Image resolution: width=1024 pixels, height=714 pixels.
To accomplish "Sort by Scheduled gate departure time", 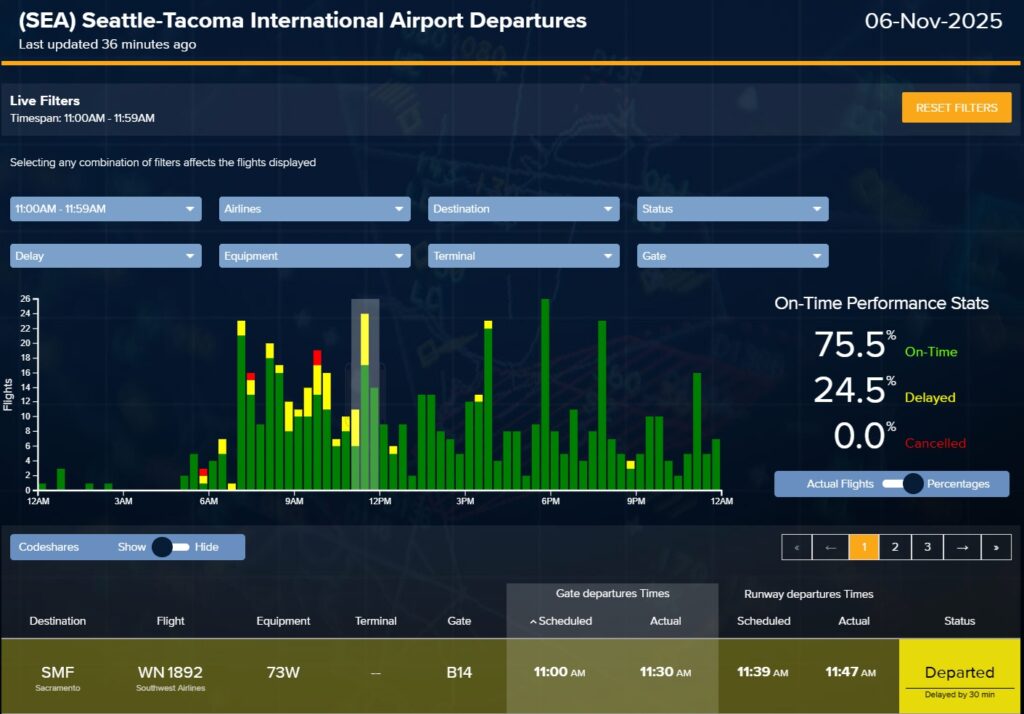I will 560,621.
